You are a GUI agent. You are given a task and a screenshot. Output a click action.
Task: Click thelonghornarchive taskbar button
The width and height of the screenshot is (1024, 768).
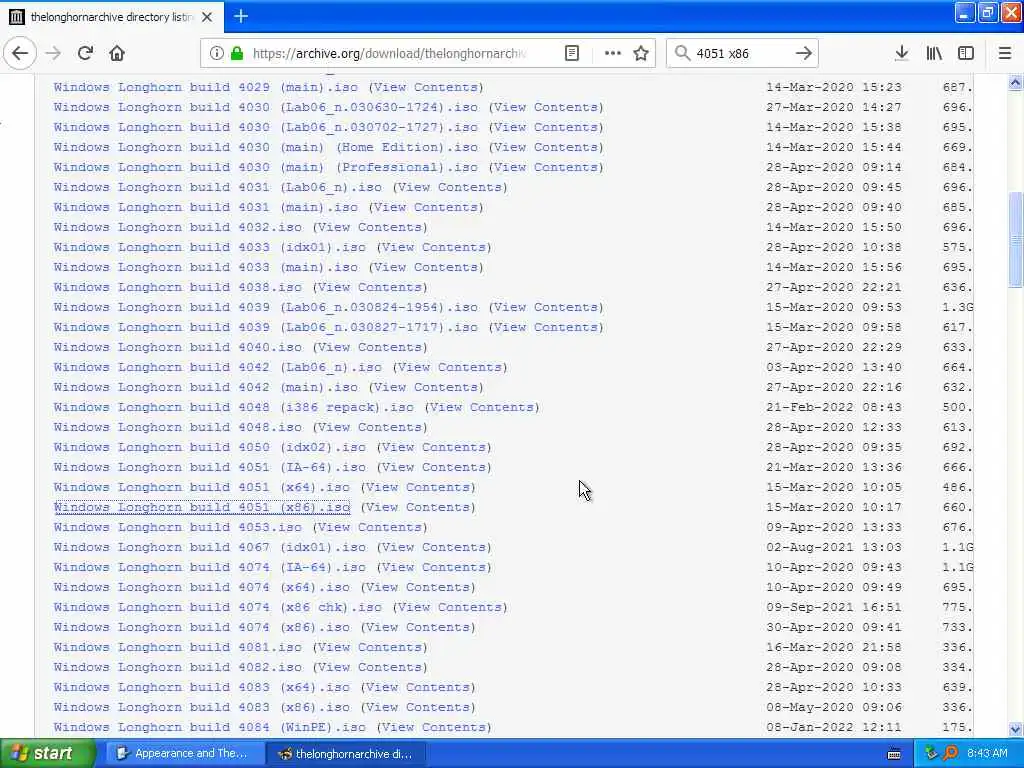[x=347, y=754]
